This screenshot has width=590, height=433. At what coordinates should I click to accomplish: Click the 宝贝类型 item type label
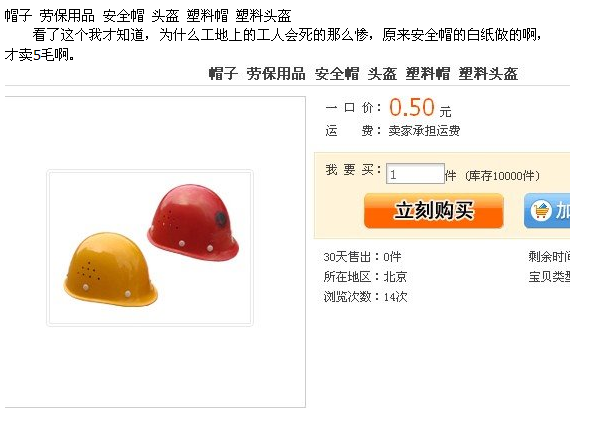coord(549,277)
